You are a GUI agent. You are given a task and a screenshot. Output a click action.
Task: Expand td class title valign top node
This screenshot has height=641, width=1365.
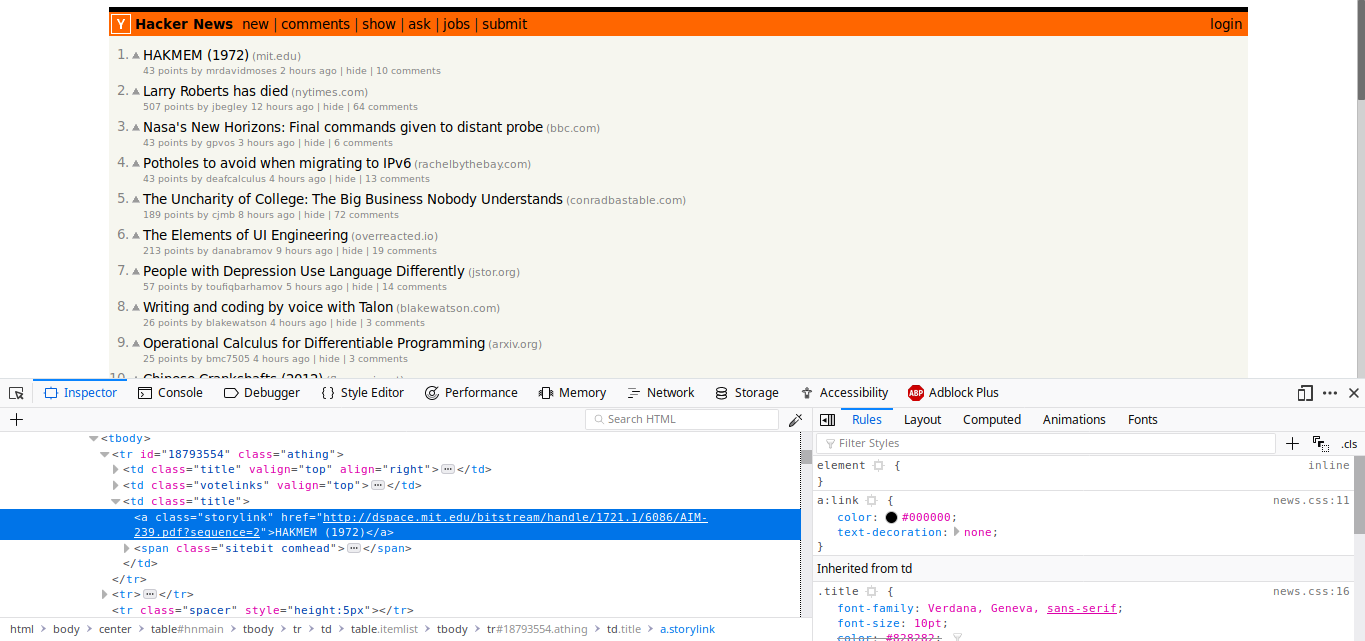(115, 470)
